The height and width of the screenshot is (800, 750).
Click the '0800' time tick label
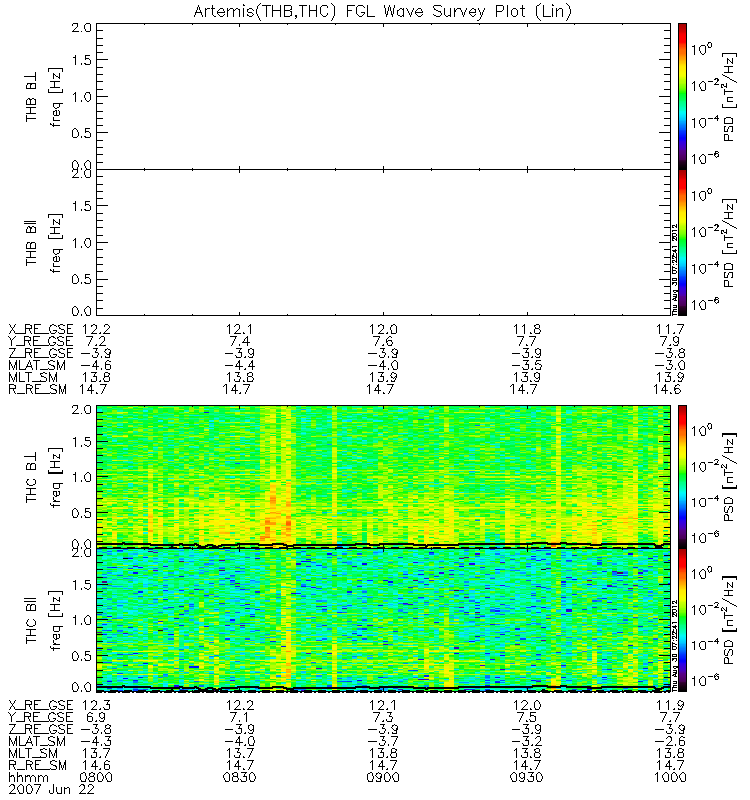(x=96, y=778)
